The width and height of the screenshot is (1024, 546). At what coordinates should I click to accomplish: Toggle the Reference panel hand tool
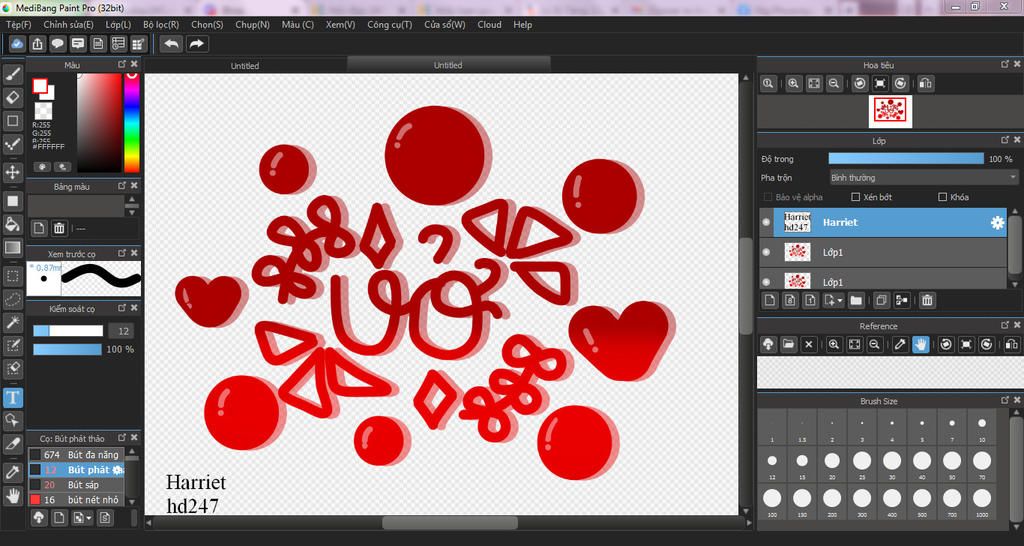[x=920, y=344]
